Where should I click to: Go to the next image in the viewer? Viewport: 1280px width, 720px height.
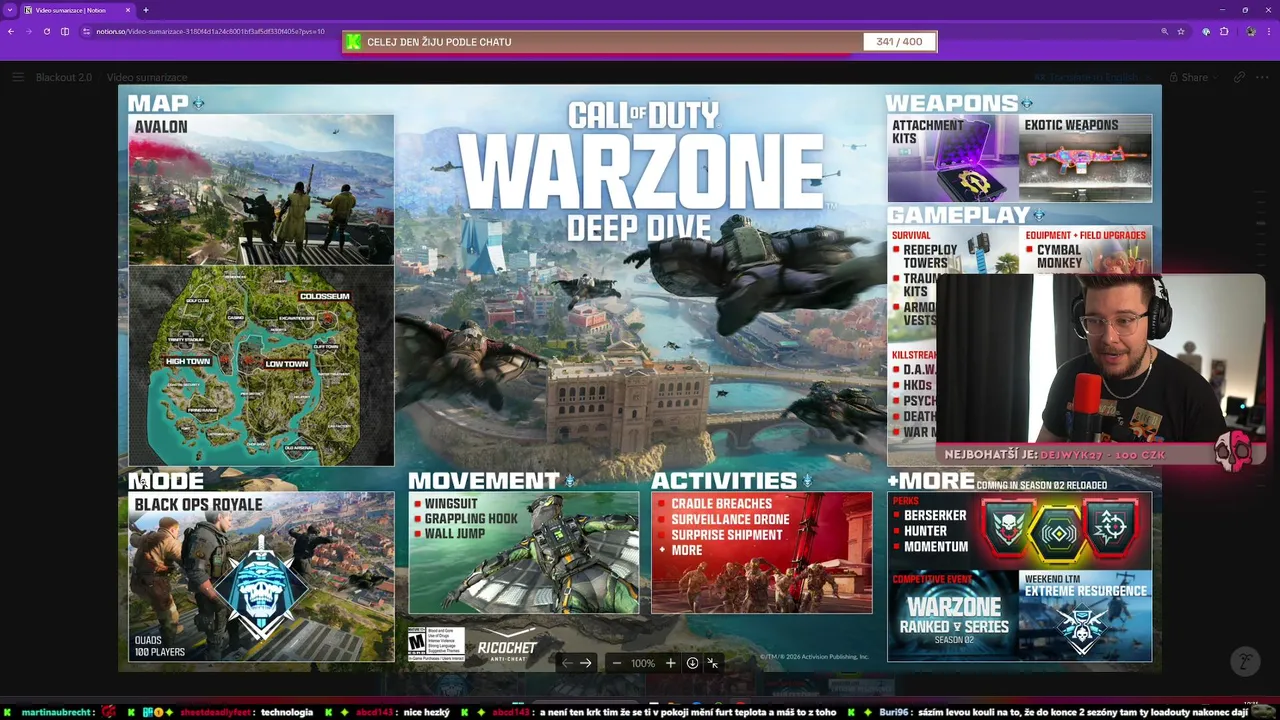tap(586, 663)
